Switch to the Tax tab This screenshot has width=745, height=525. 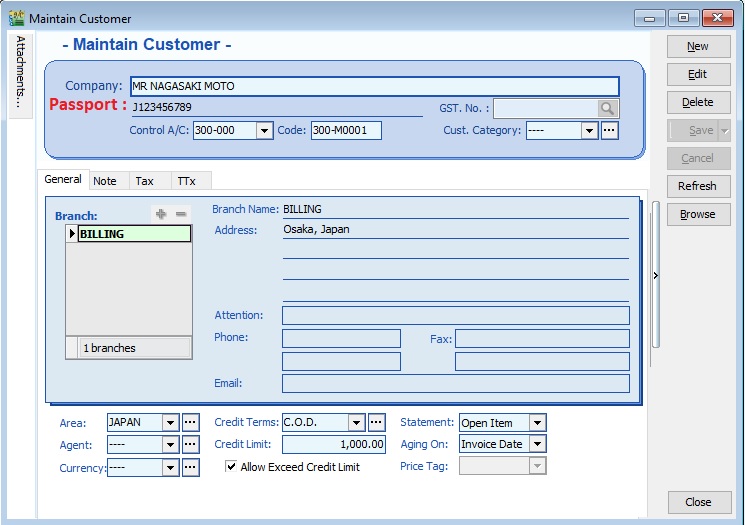[x=145, y=181]
